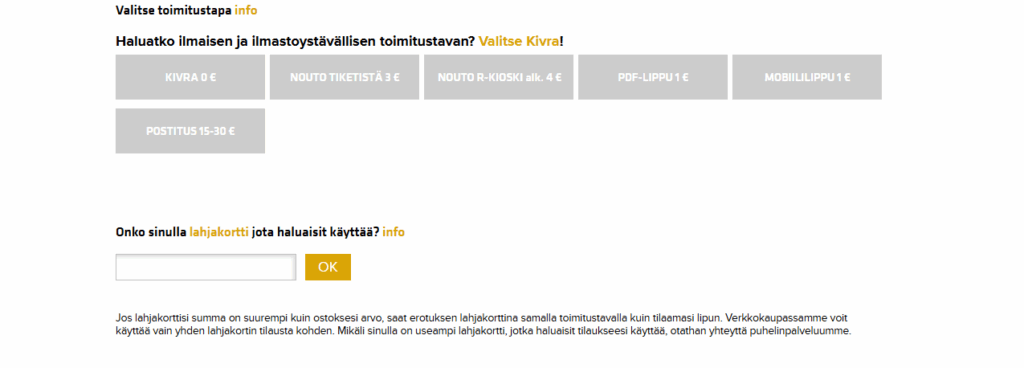This screenshot has height=368, width=1024.
Task: Open the lahjakortti link
Action: tap(219, 232)
